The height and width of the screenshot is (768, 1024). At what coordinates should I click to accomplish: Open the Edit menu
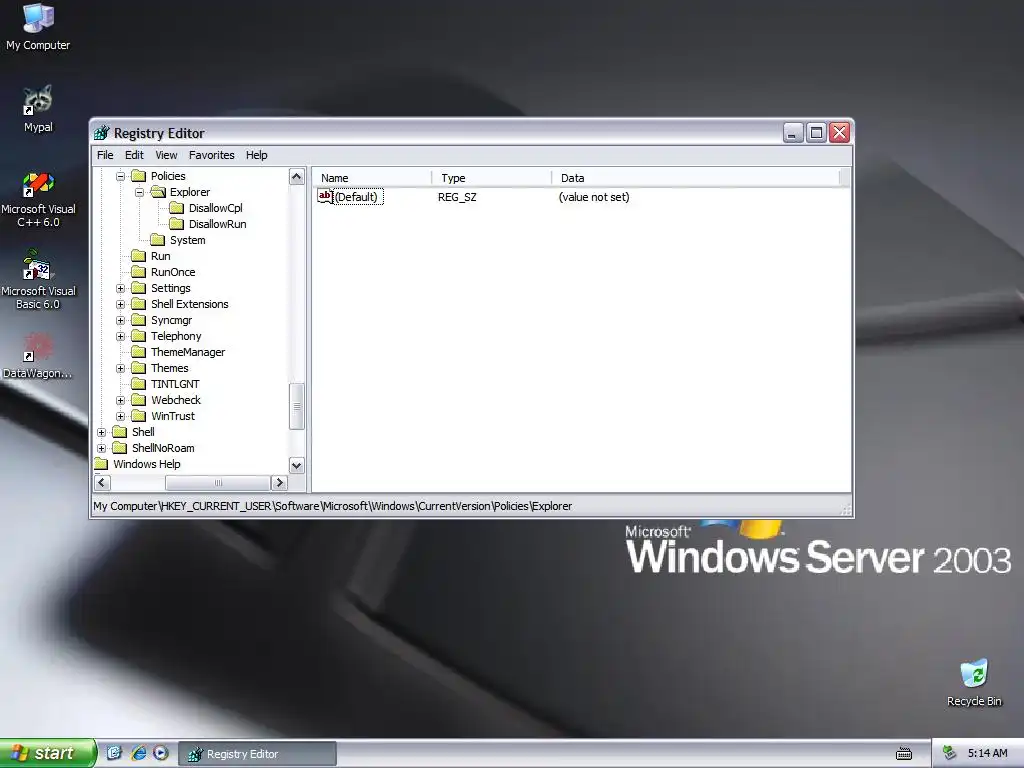point(134,155)
